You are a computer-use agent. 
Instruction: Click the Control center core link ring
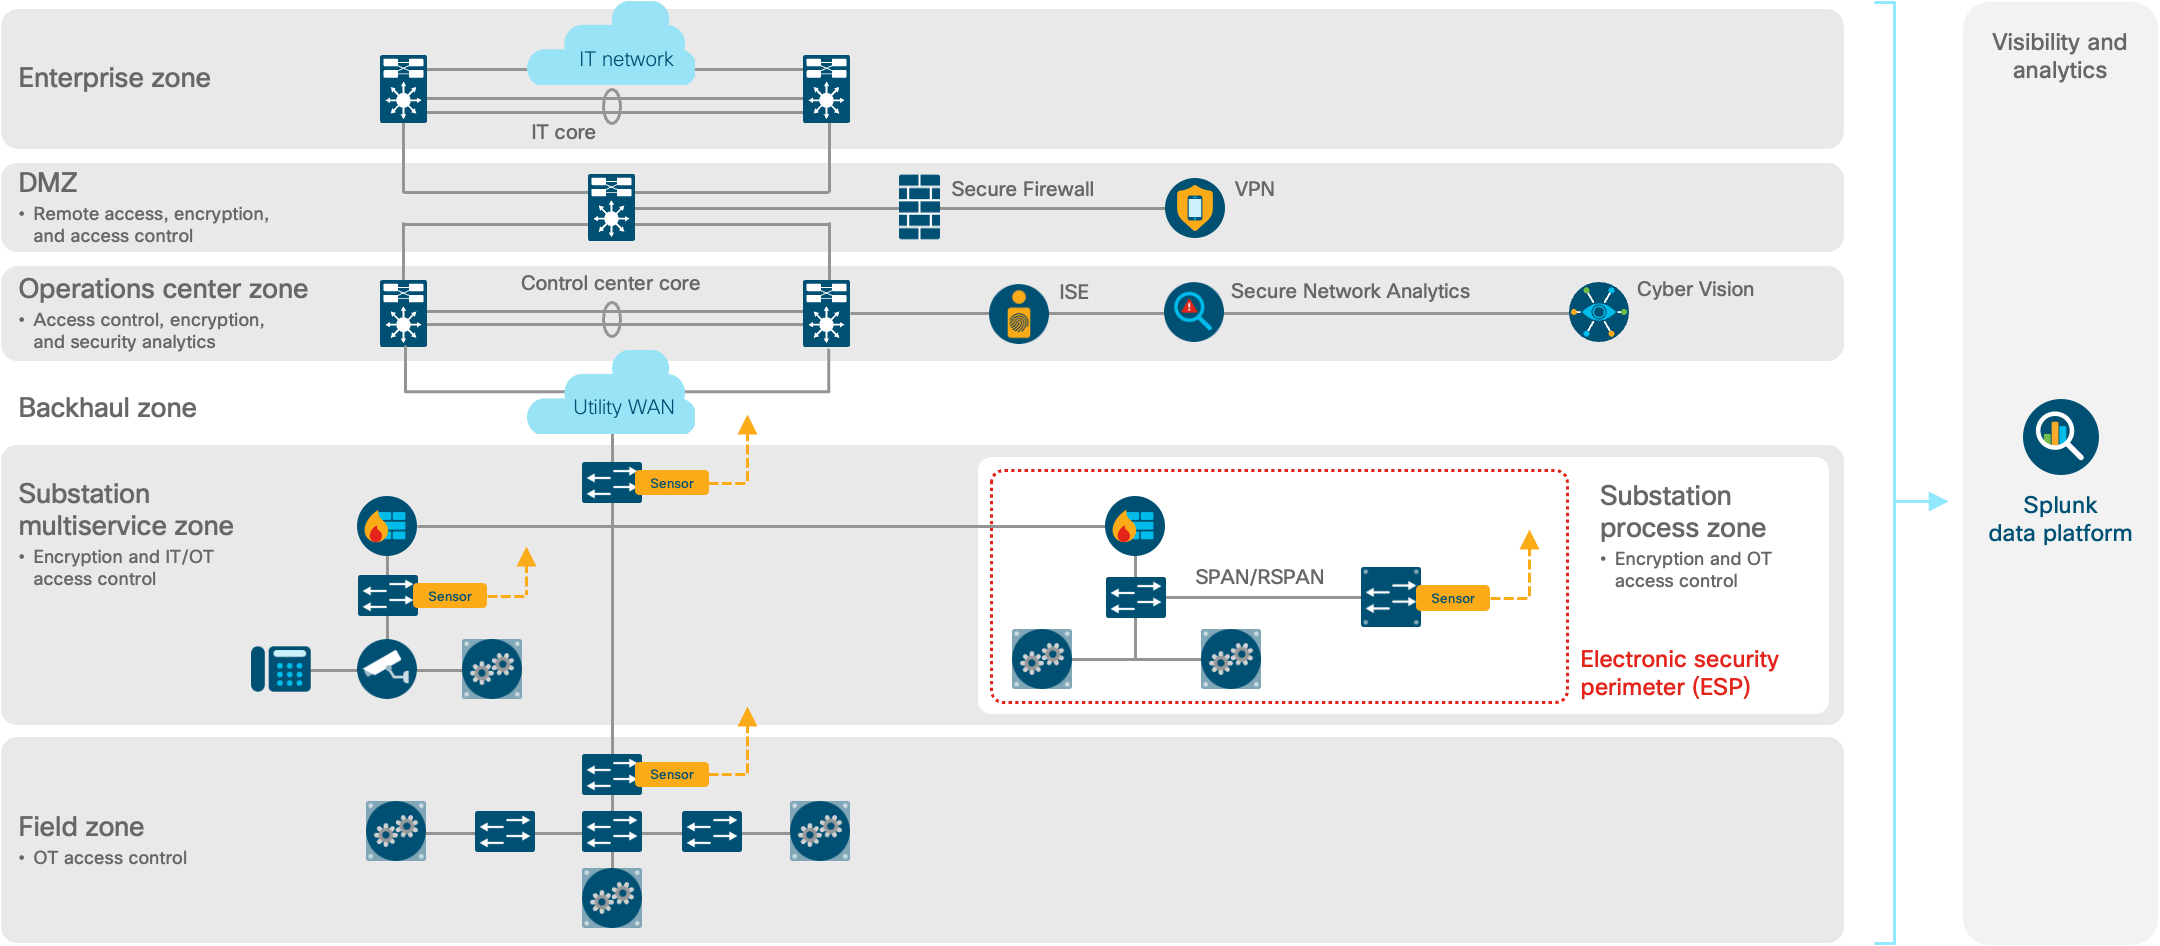612,320
